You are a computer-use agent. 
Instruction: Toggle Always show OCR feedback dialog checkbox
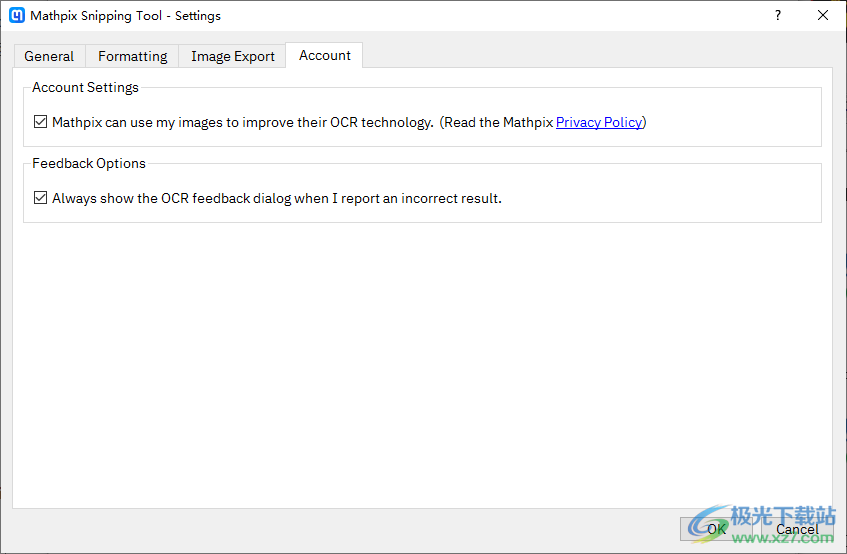(41, 198)
